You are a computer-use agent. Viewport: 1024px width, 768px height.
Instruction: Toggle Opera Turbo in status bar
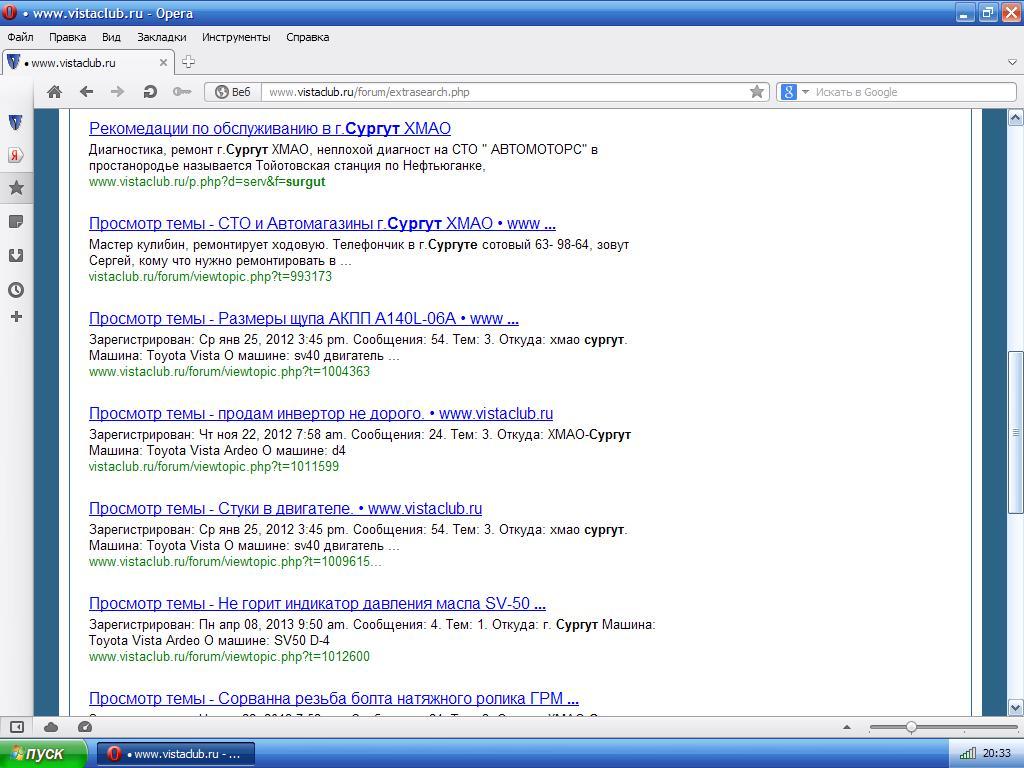click(85, 727)
